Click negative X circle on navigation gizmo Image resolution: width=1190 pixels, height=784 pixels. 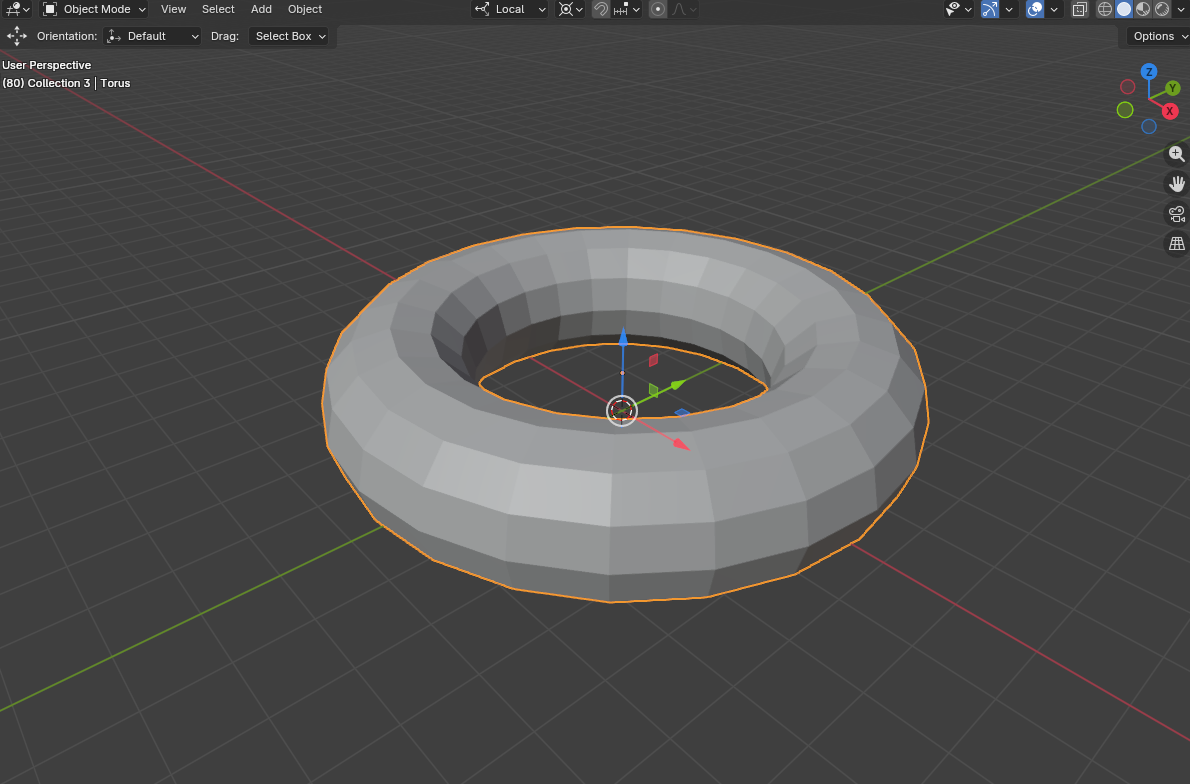1128,87
